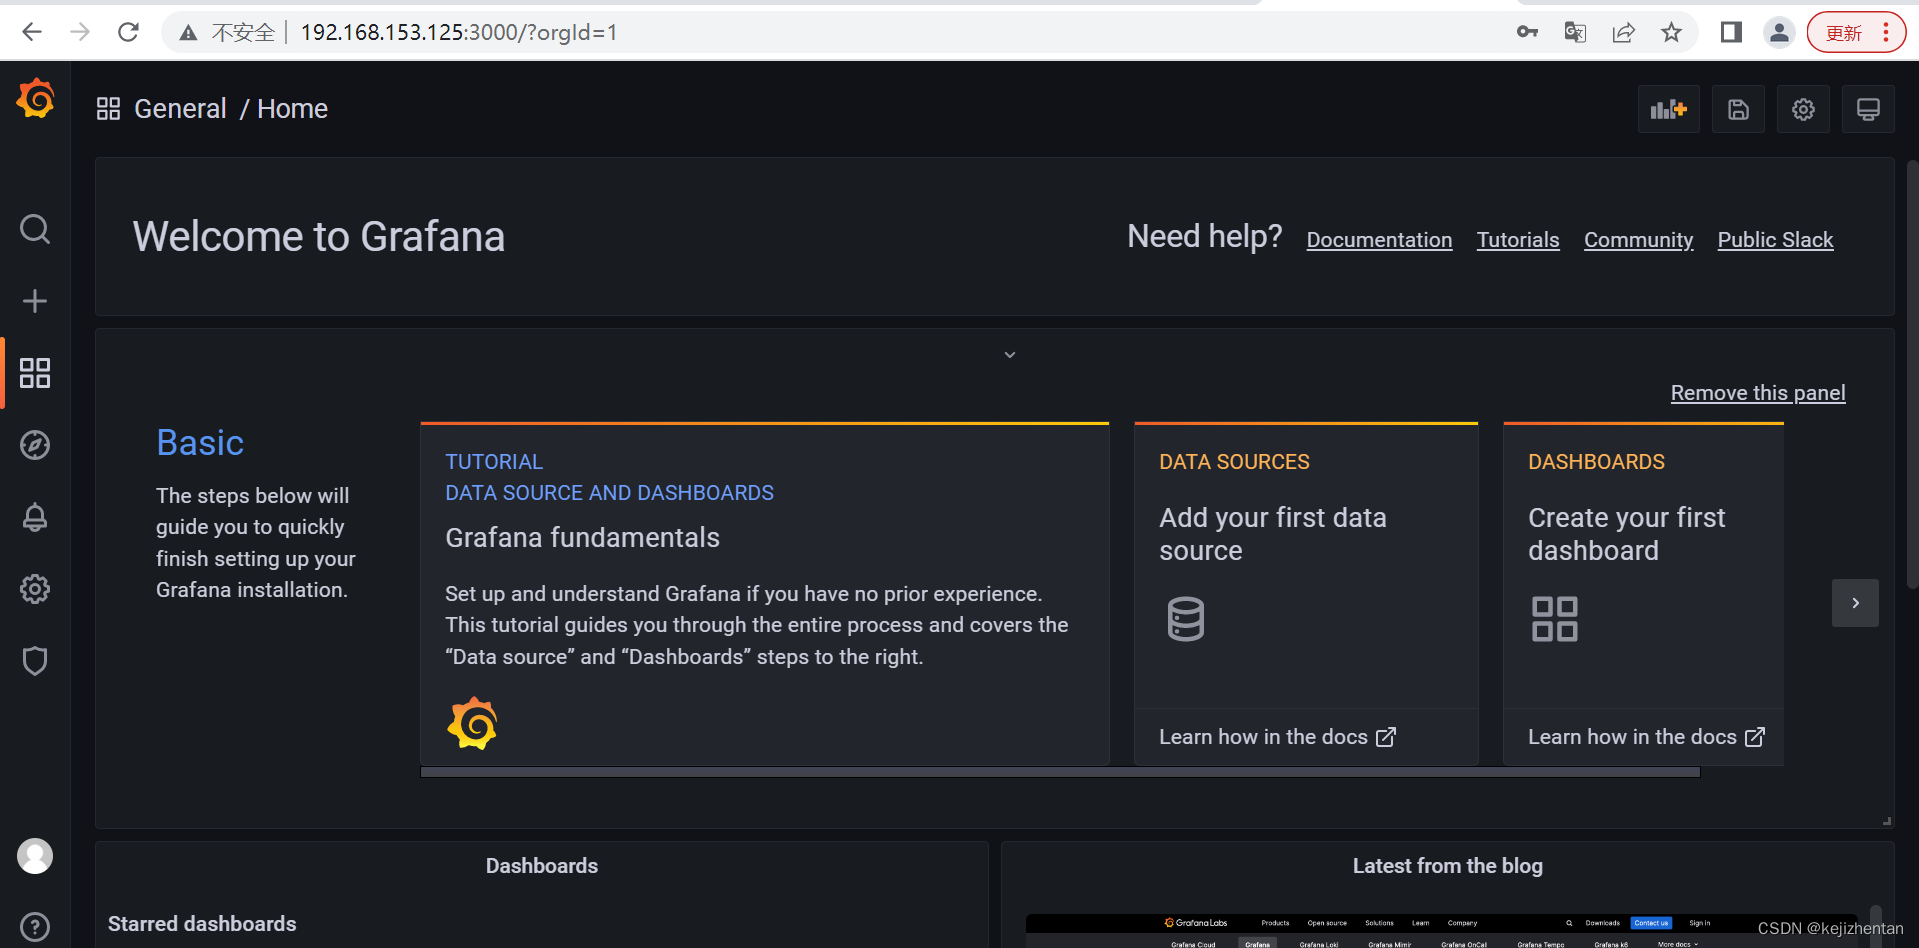Click the browser share icon
1919x948 pixels.
(1624, 32)
